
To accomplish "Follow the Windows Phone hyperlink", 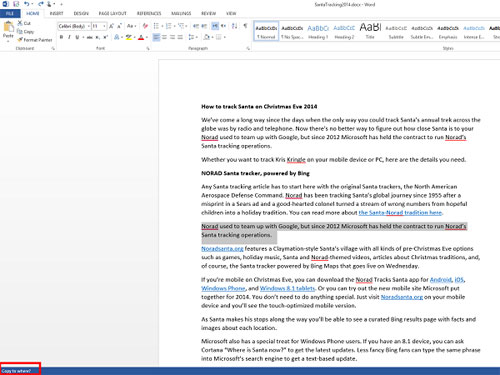I will point(223,288).
